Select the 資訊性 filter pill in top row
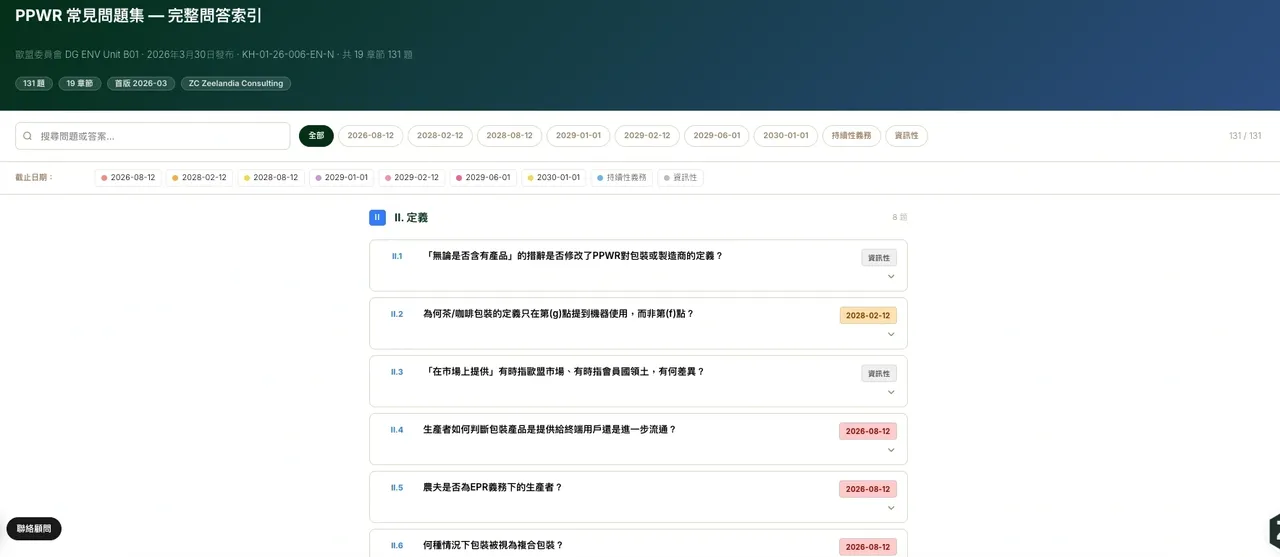 [x=906, y=136]
